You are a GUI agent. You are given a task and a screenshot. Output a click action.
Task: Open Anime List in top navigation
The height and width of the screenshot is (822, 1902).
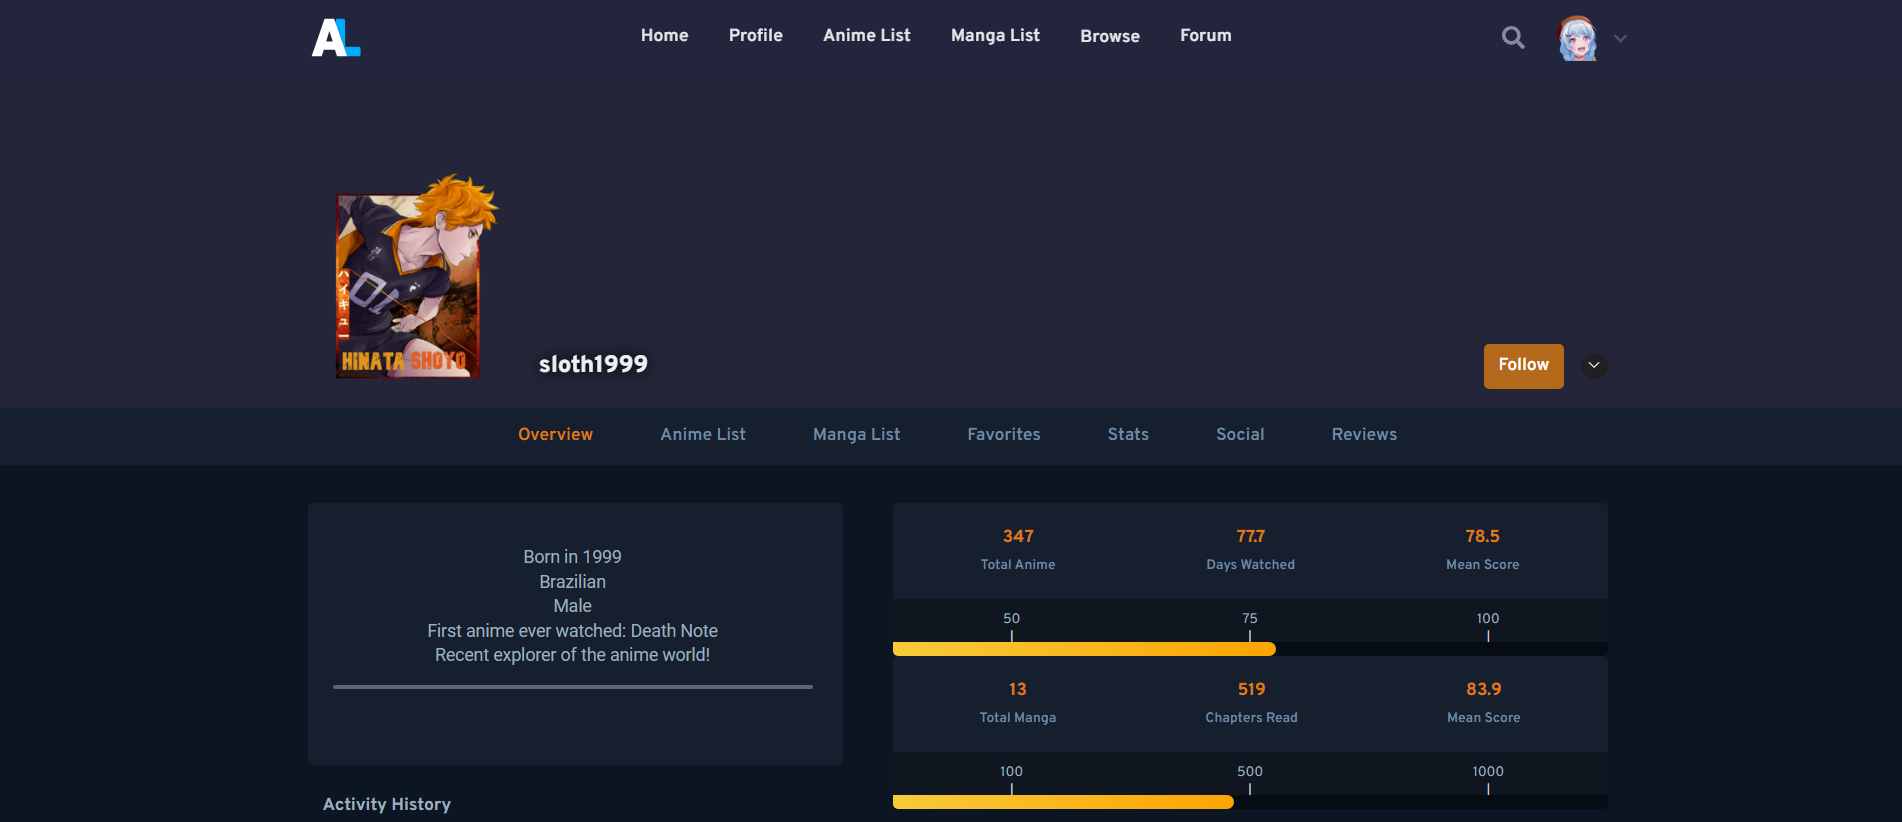[x=866, y=36]
